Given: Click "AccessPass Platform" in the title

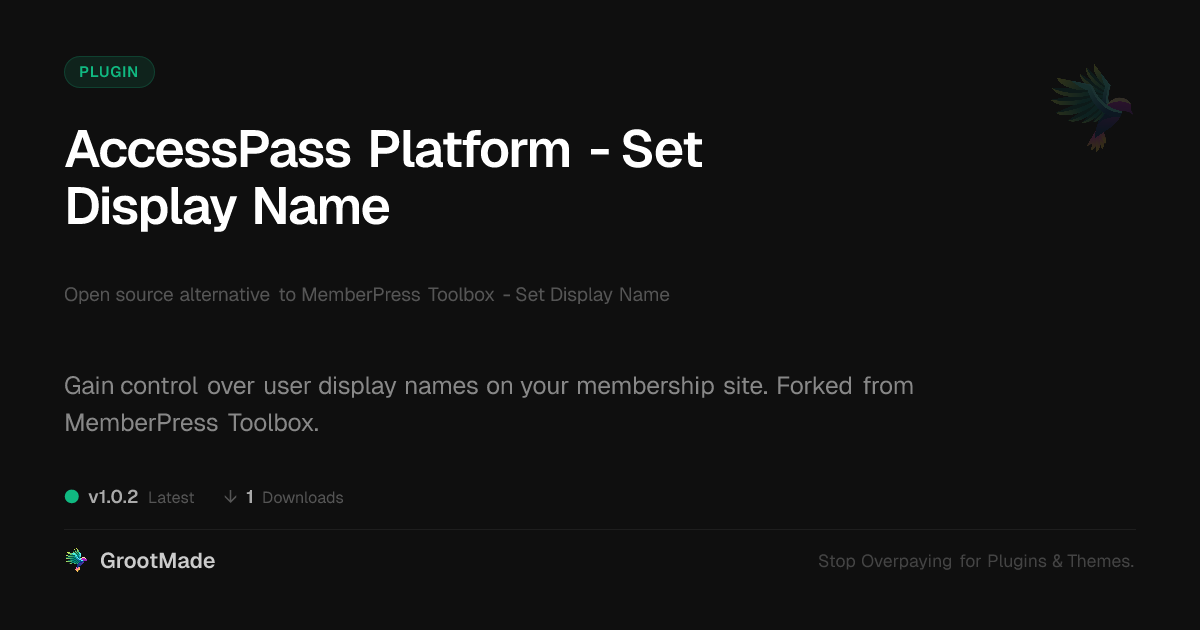Looking at the screenshot, I should click(x=317, y=151).
